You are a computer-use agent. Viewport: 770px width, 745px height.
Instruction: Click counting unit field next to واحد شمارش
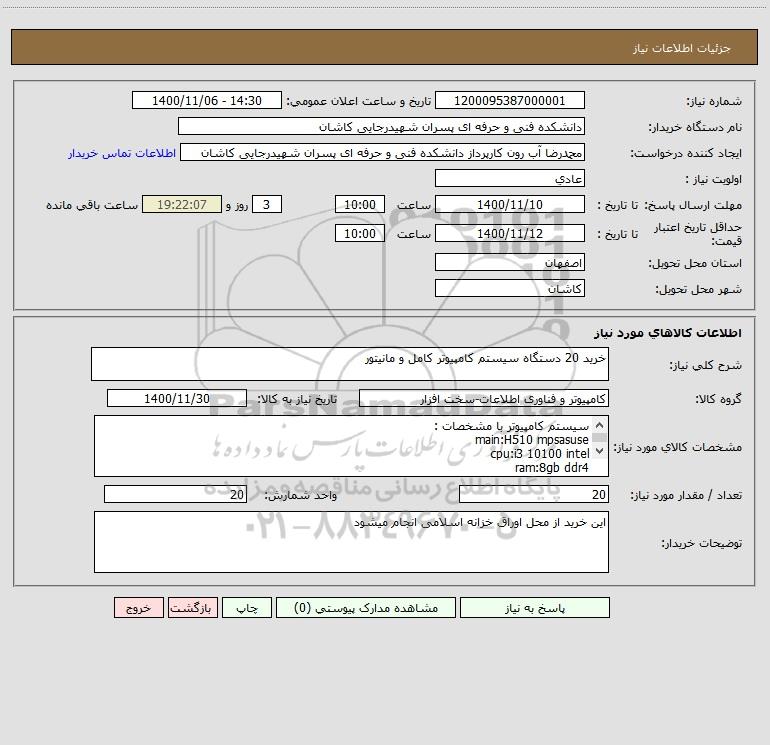coord(175,495)
